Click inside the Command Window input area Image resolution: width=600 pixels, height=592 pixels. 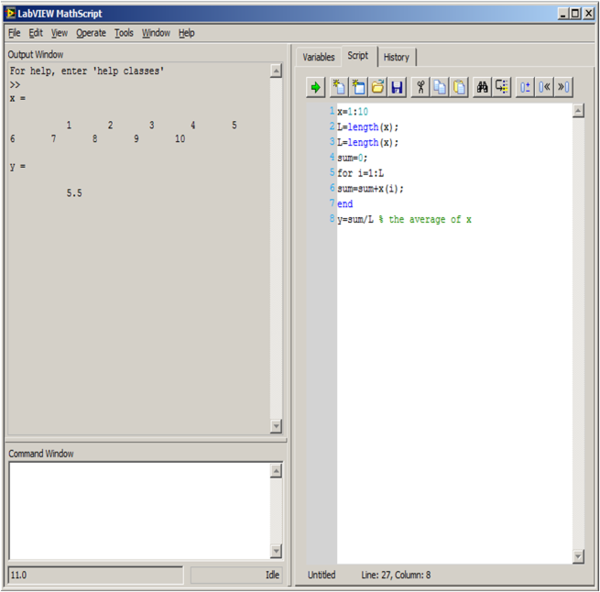click(x=139, y=511)
